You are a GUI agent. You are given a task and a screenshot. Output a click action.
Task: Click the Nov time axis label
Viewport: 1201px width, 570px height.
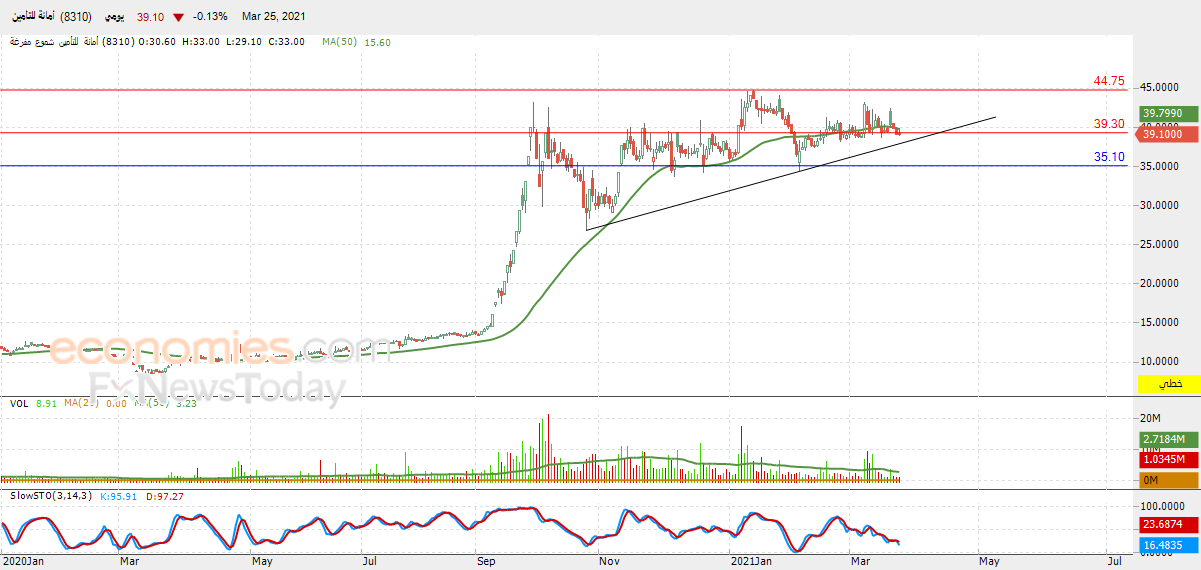coord(609,562)
